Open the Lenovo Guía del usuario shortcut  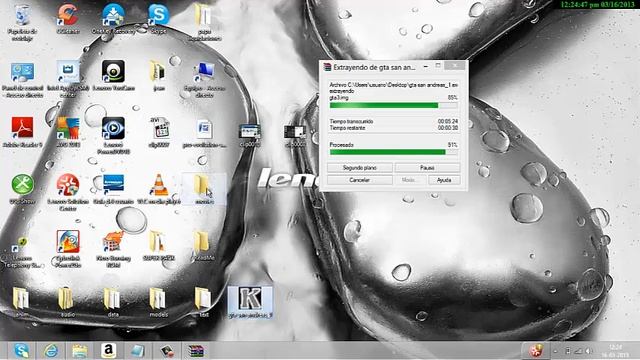click(x=113, y=189)
